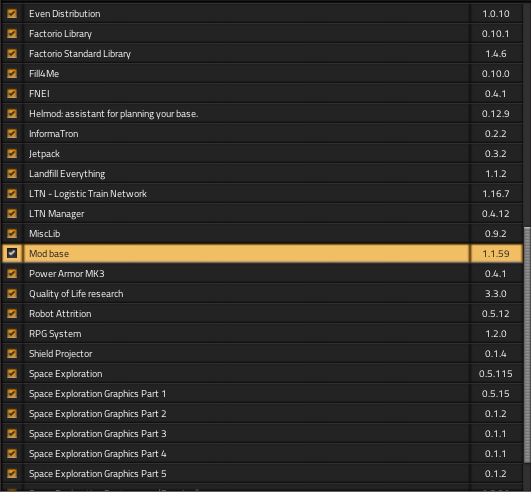Viewport: 531px width, 492px height.
Task: Toggle Space Exploration Graphics Part 2 checkbox
Action: [x=12, y=413]
